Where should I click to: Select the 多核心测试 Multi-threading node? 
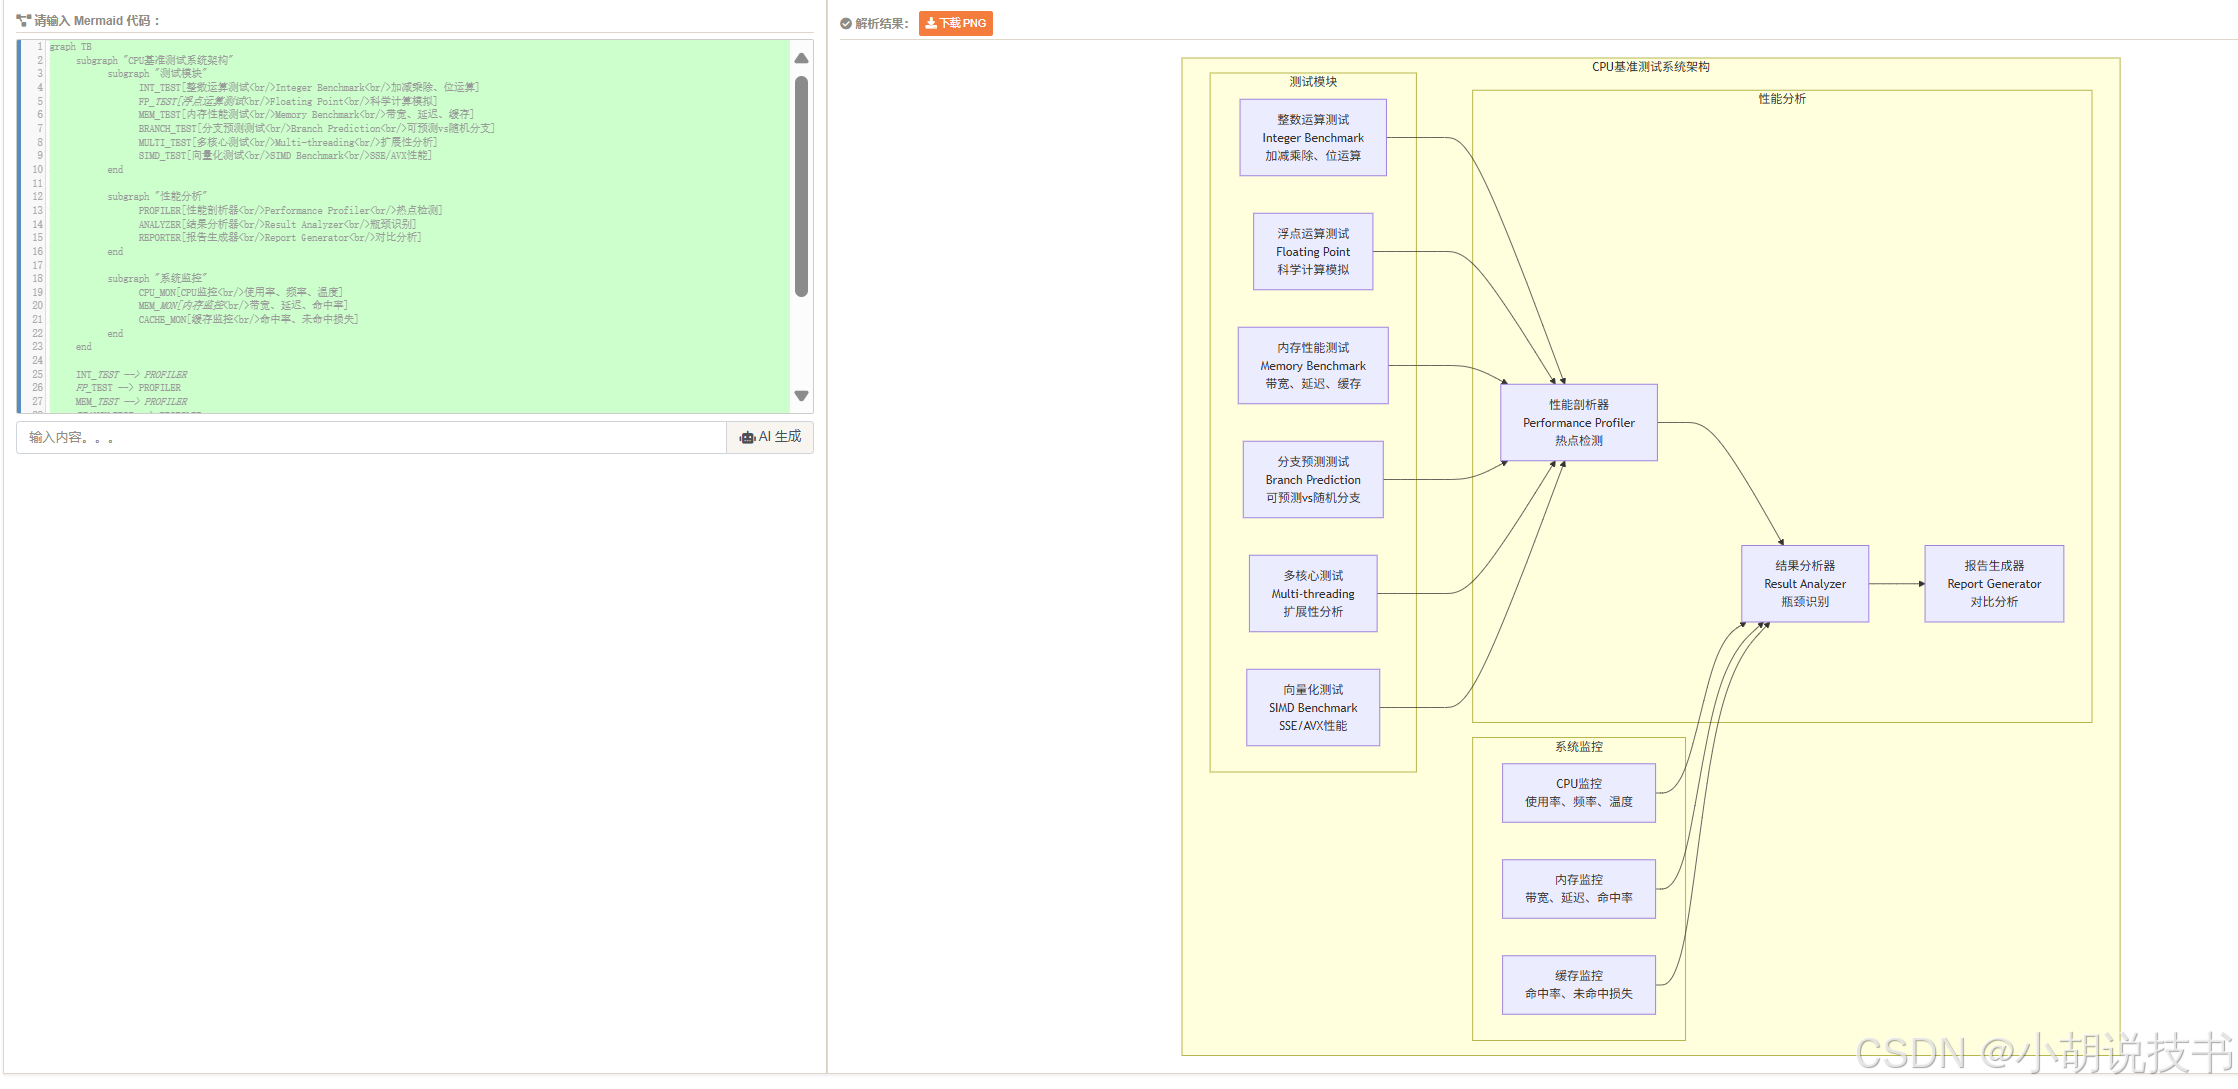(x=1313, y=593)
